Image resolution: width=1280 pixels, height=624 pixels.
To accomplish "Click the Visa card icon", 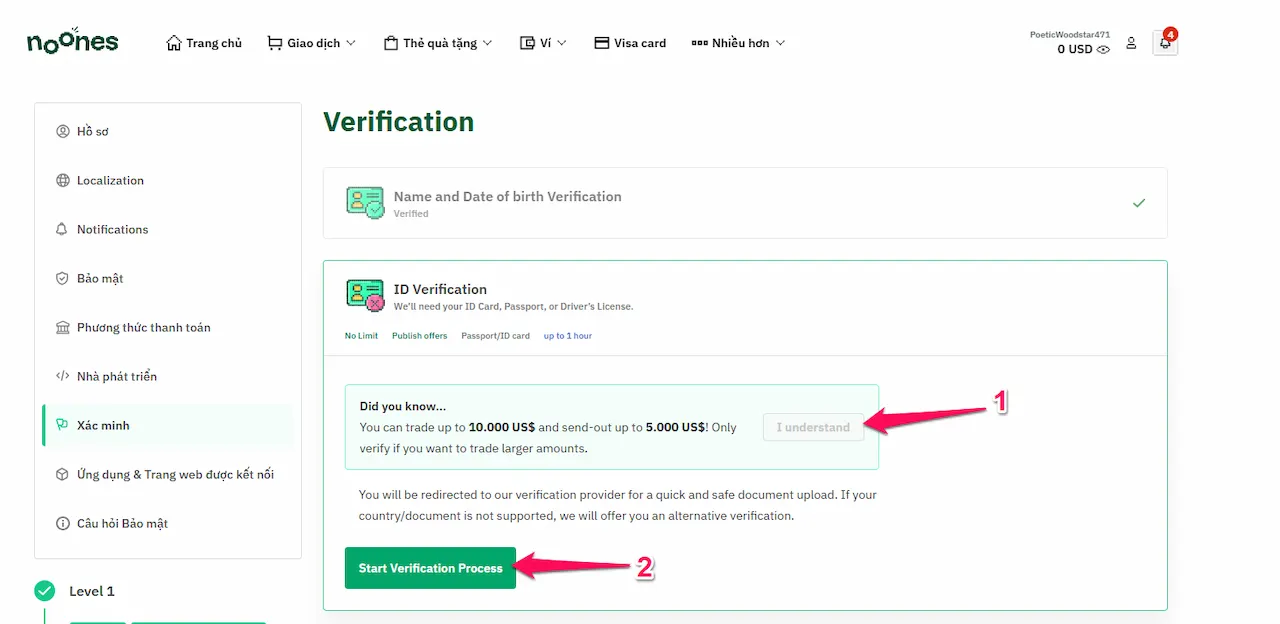I will (601, 43).
